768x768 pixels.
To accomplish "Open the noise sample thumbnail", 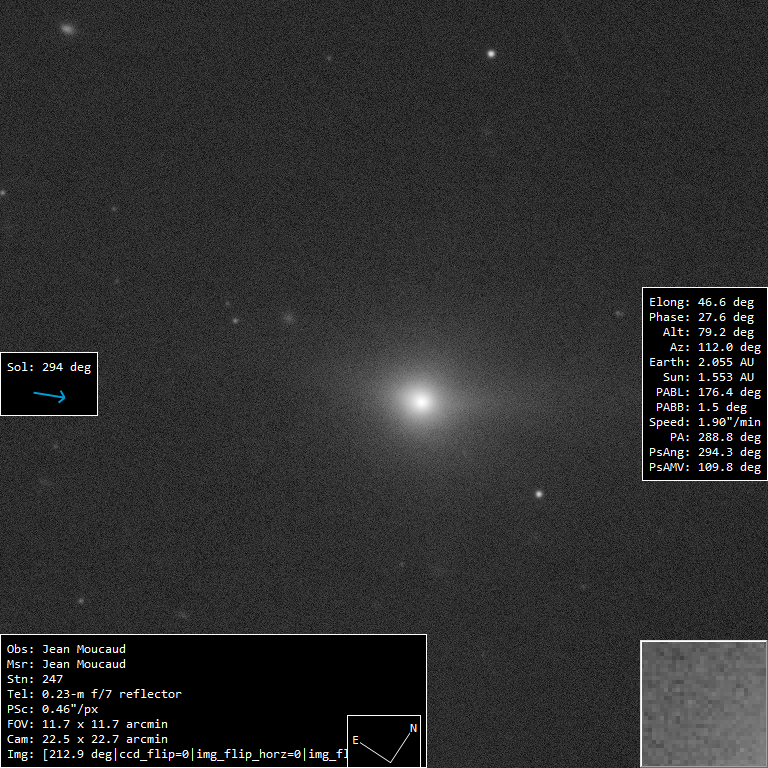I will point(703,703).
